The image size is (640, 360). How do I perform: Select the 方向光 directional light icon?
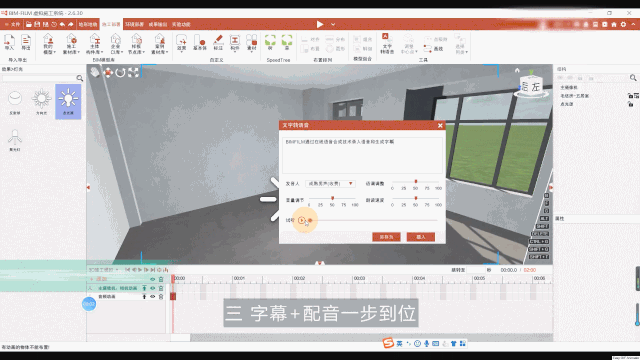coord(42,102)
